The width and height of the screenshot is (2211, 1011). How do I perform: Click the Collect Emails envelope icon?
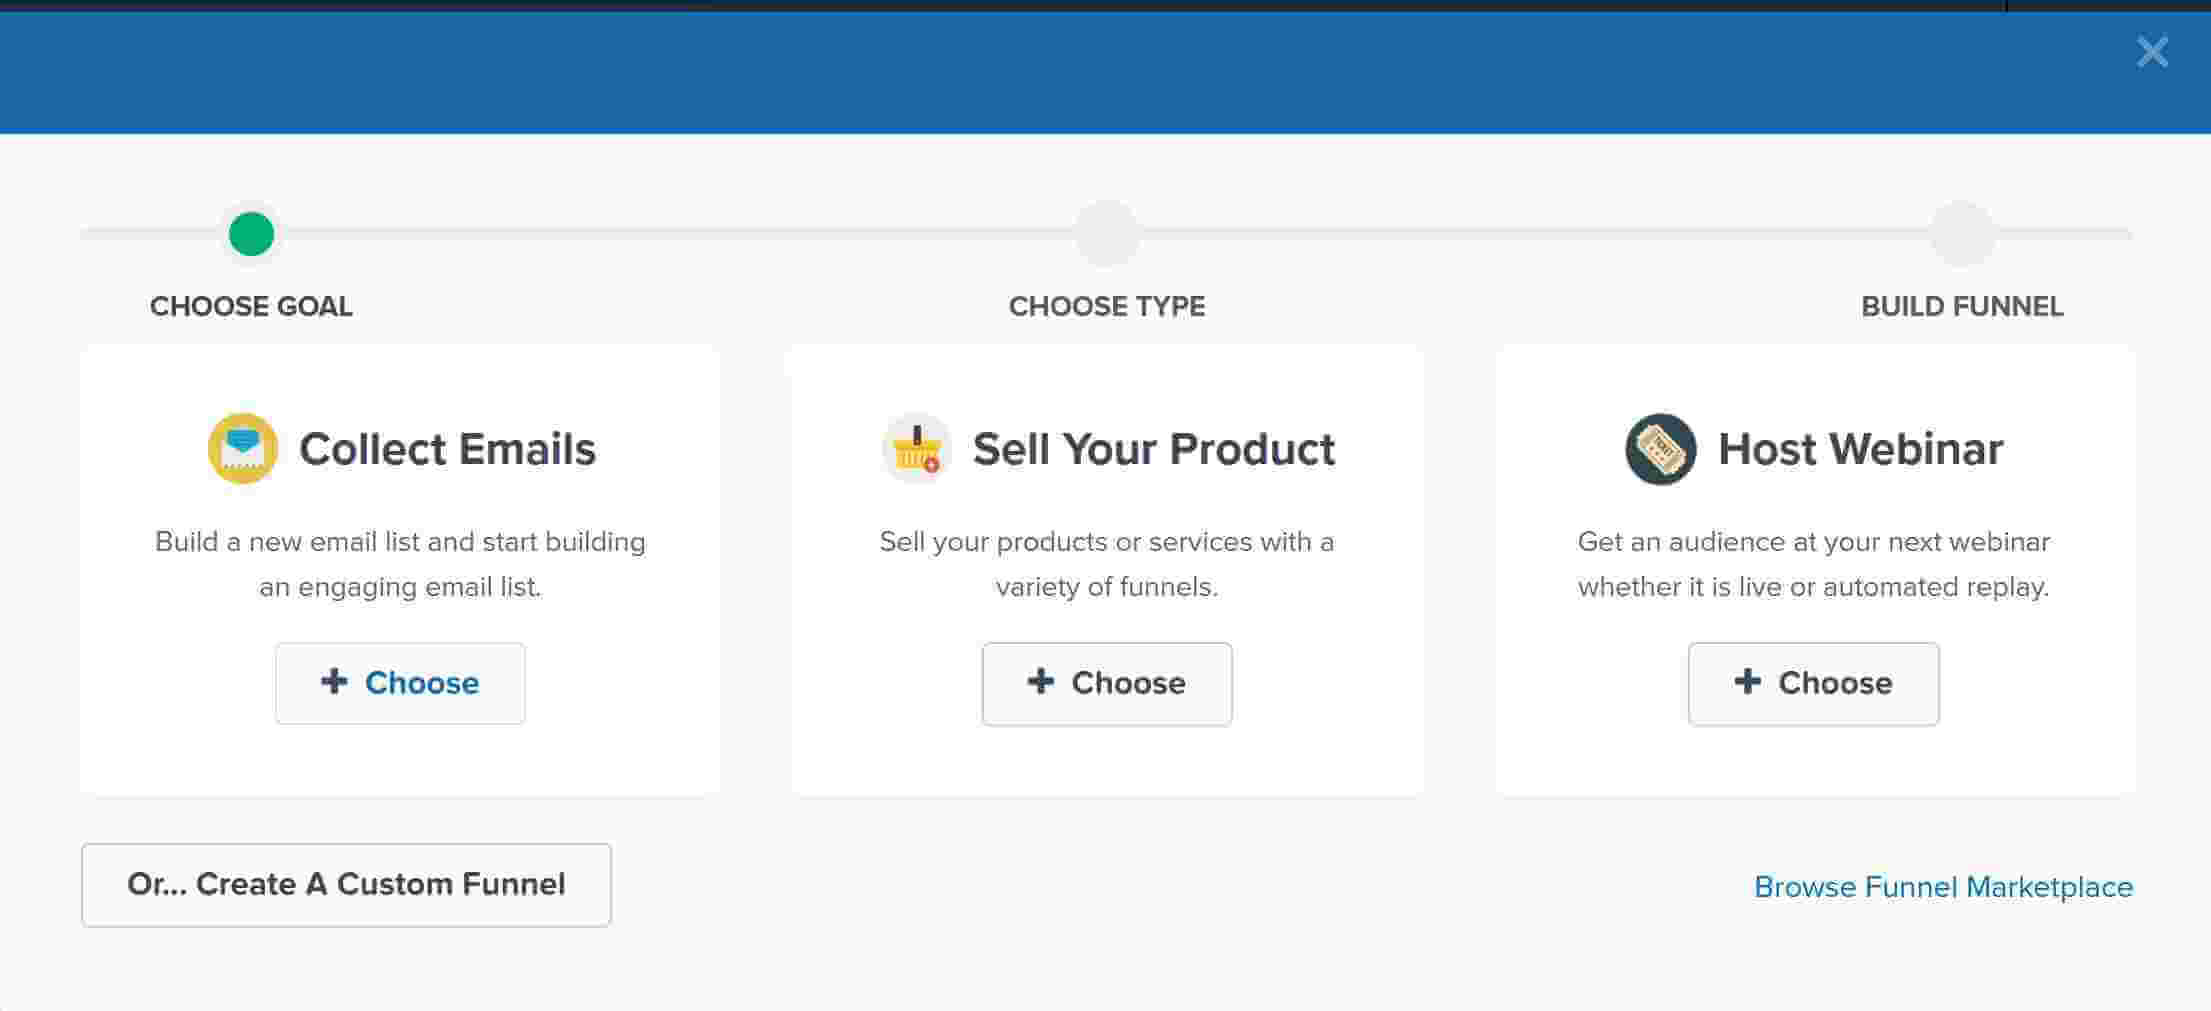point(243,449)
